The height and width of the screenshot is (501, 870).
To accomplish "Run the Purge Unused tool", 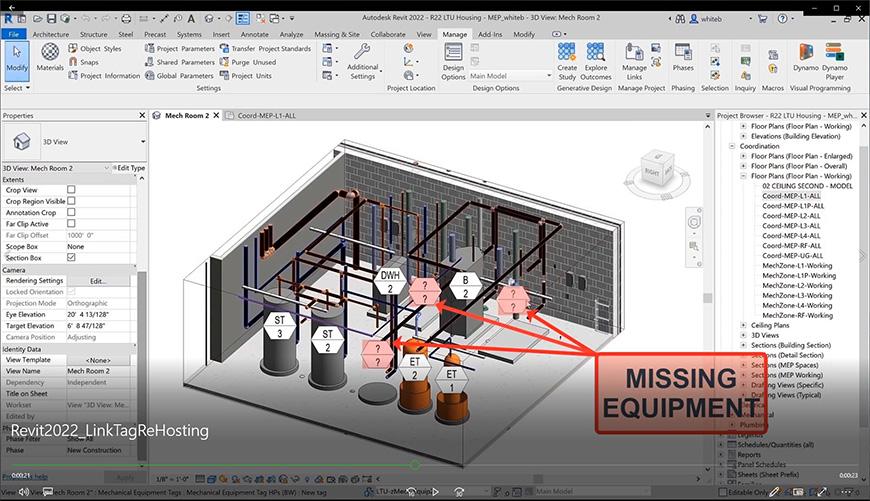I will coord(247,62).
